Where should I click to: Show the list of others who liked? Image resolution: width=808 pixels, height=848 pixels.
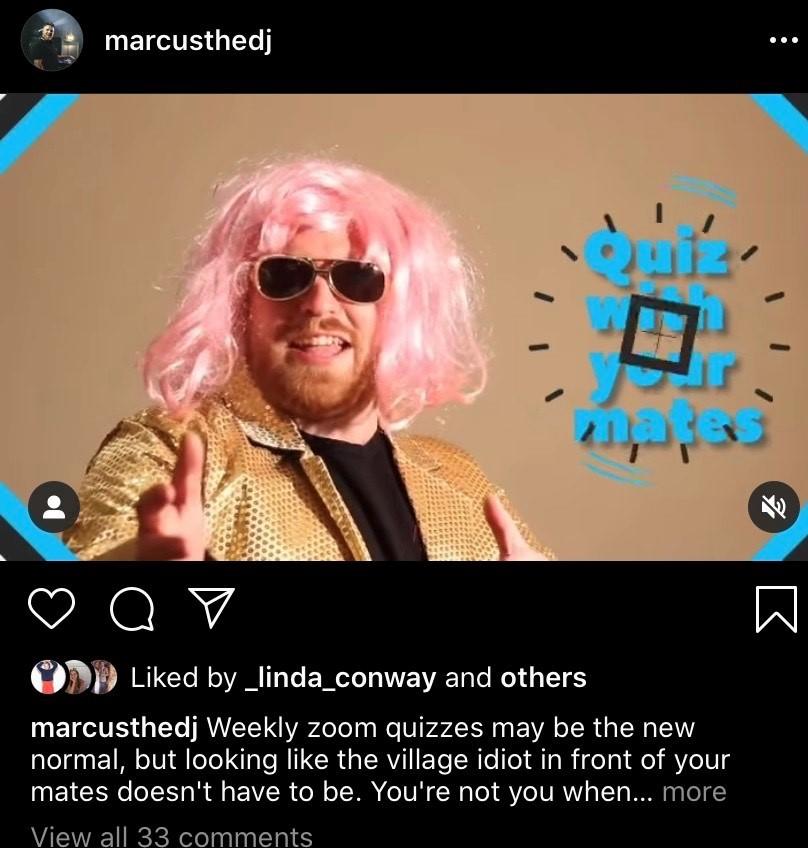tap(543, 677)
